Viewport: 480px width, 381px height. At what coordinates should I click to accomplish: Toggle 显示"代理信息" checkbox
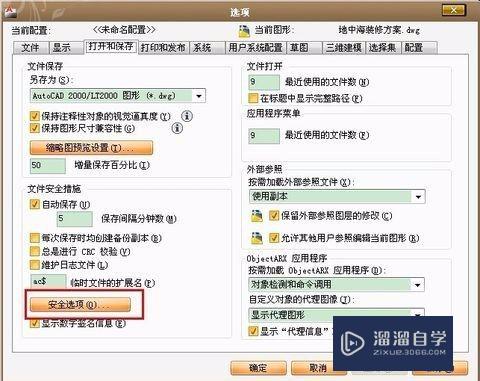click(x=253, y=331)
